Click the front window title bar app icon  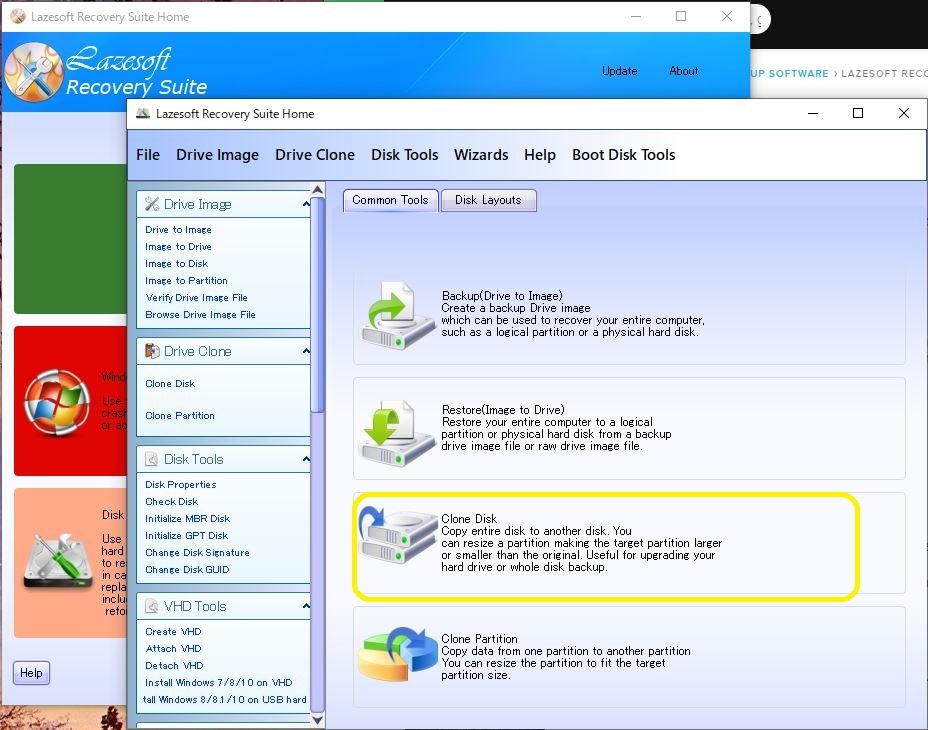coord(143,114)
